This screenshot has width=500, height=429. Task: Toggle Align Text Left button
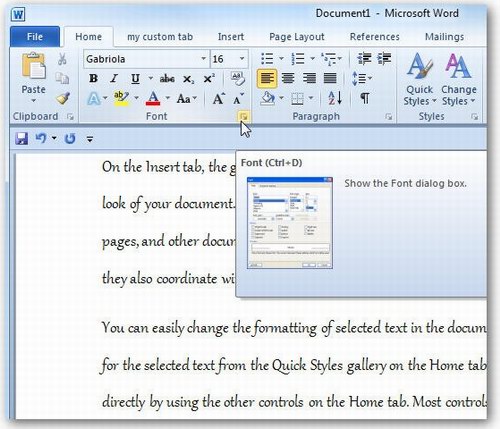(267, 79)
